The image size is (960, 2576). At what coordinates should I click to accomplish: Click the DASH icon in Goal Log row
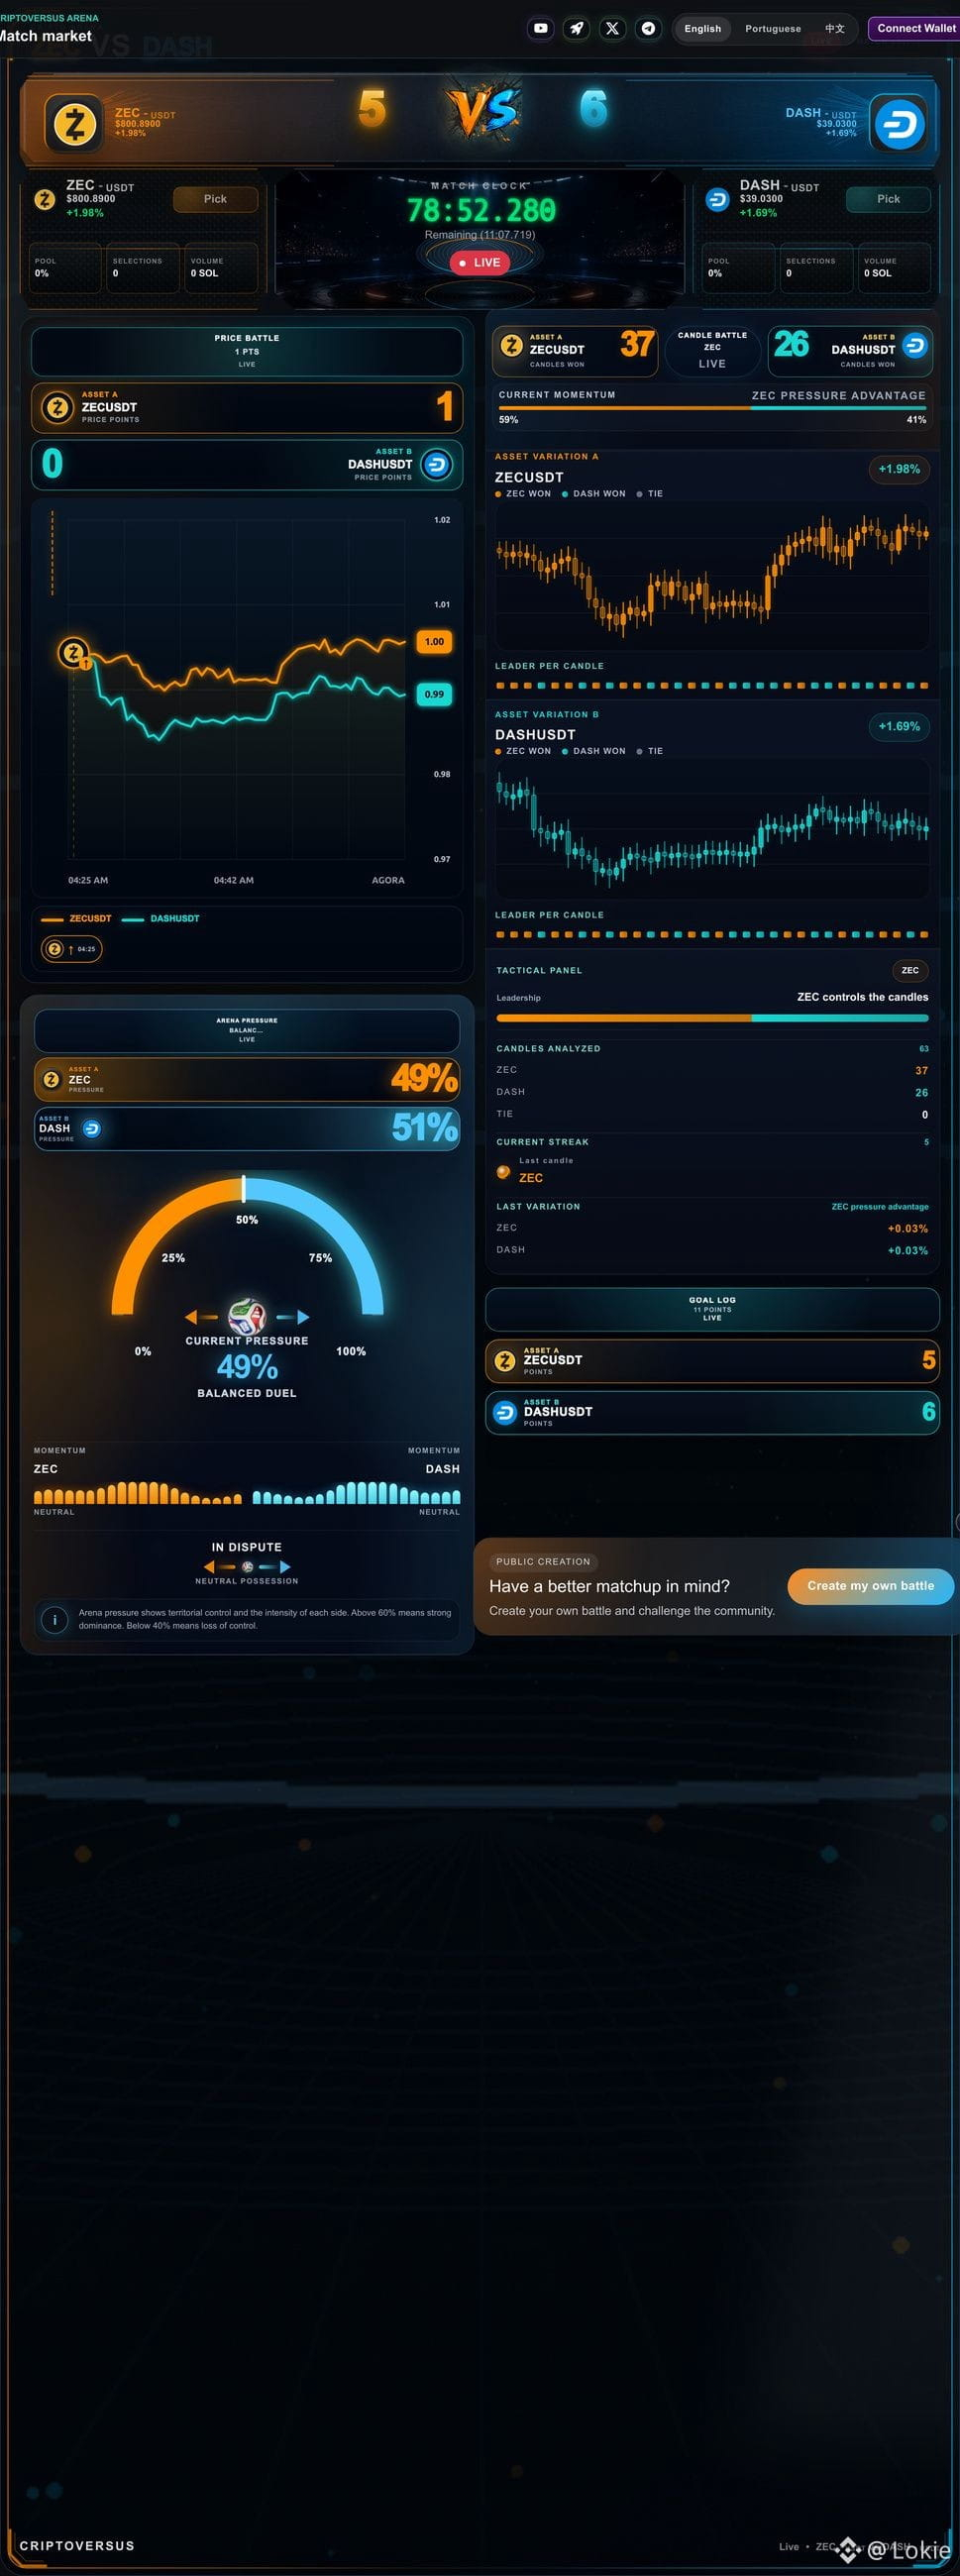pyautogui.click(x=505, y=1412)
